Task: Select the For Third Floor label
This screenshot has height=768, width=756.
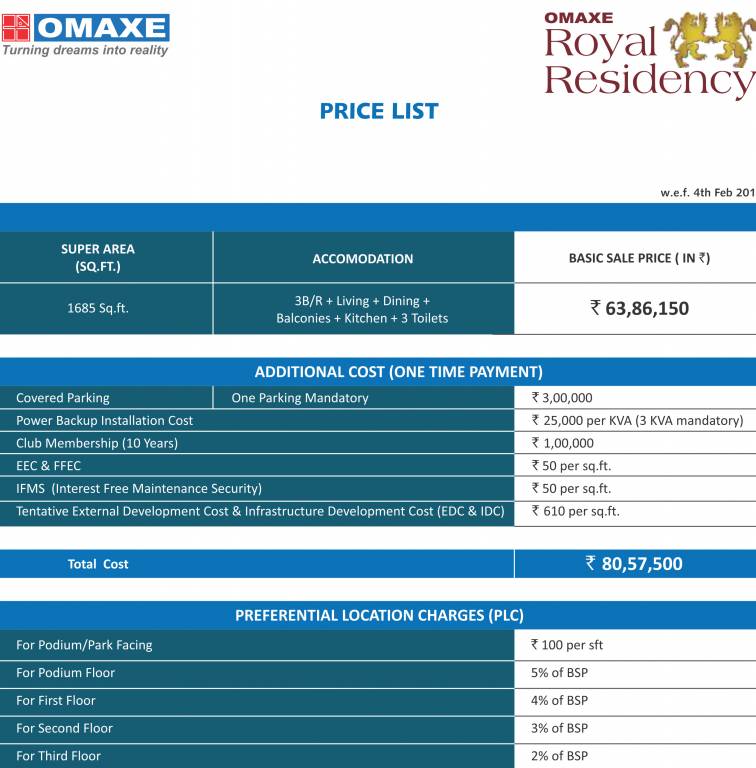Action: (x=58, y=756)
